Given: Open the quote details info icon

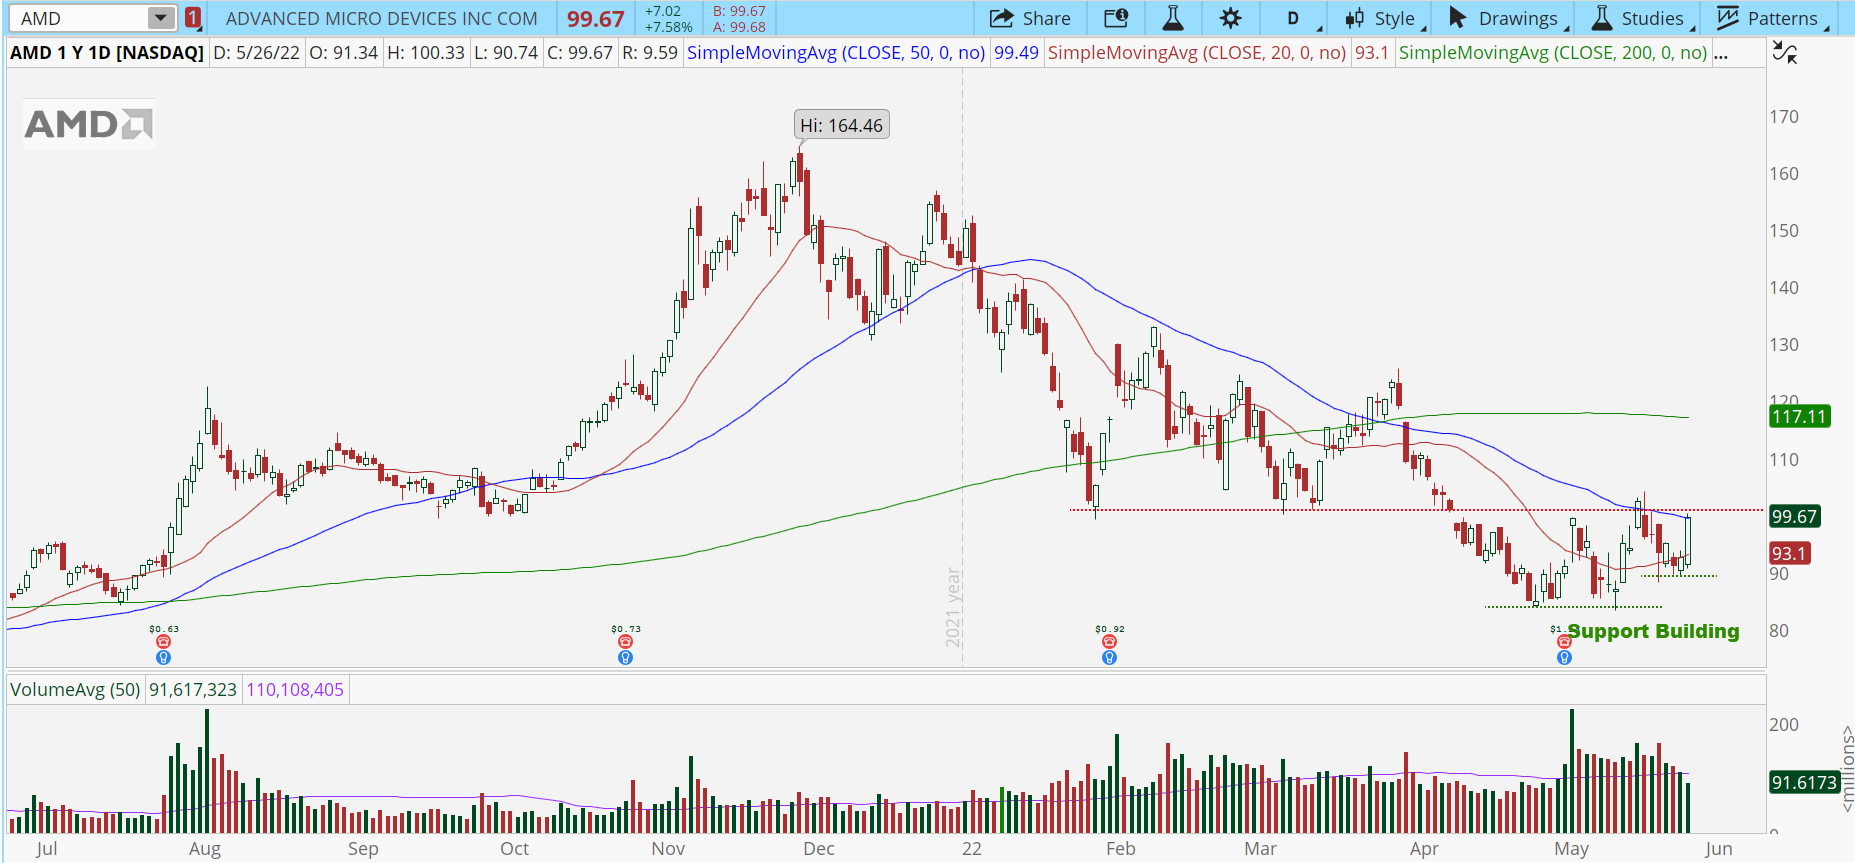Looking at the screenshot, I should tap(1116, 18).
